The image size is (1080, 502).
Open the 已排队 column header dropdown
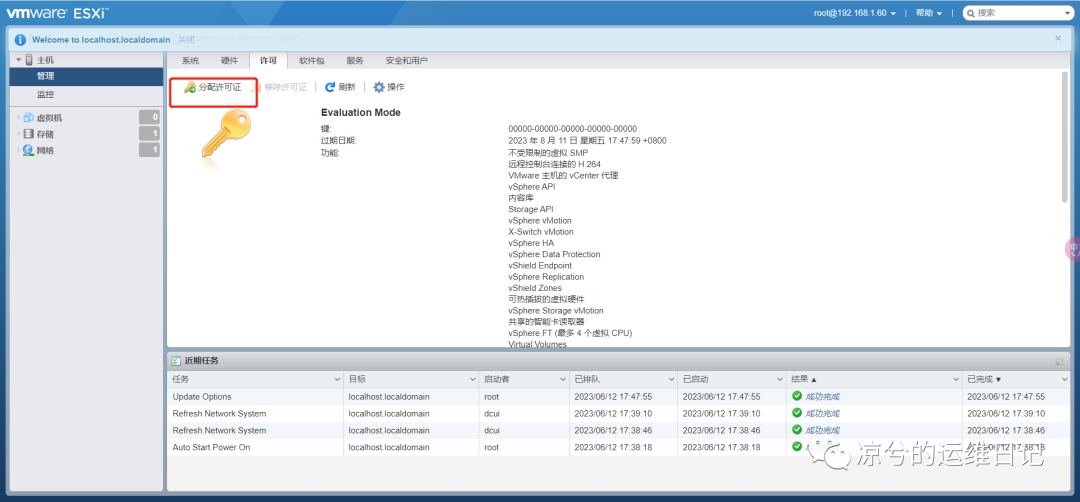671,379
